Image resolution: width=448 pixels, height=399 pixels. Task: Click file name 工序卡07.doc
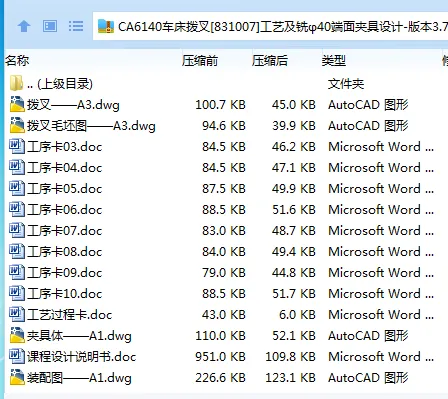(65, 231)
